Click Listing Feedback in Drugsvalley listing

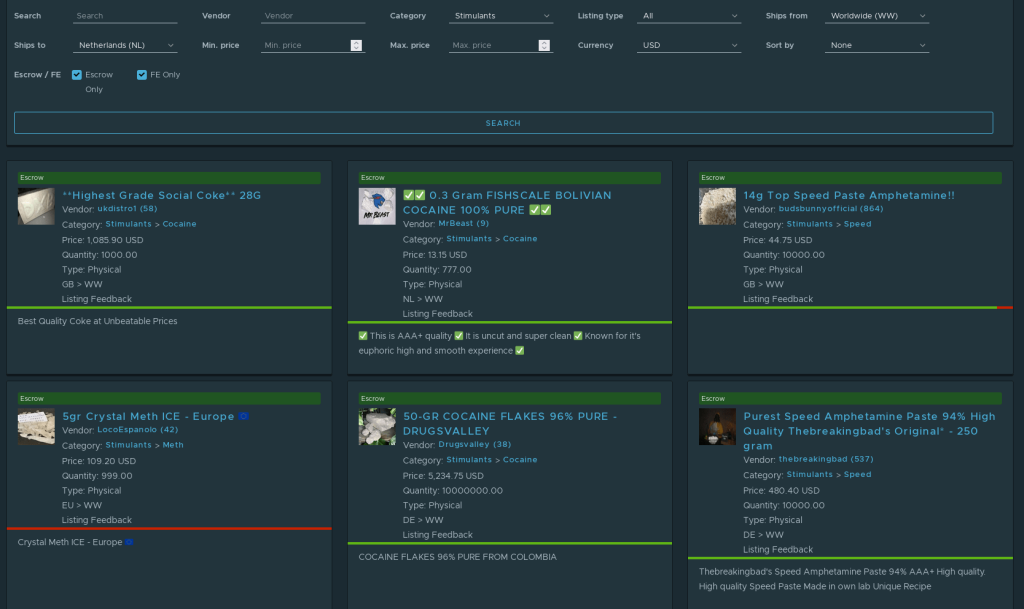(438, 535)
